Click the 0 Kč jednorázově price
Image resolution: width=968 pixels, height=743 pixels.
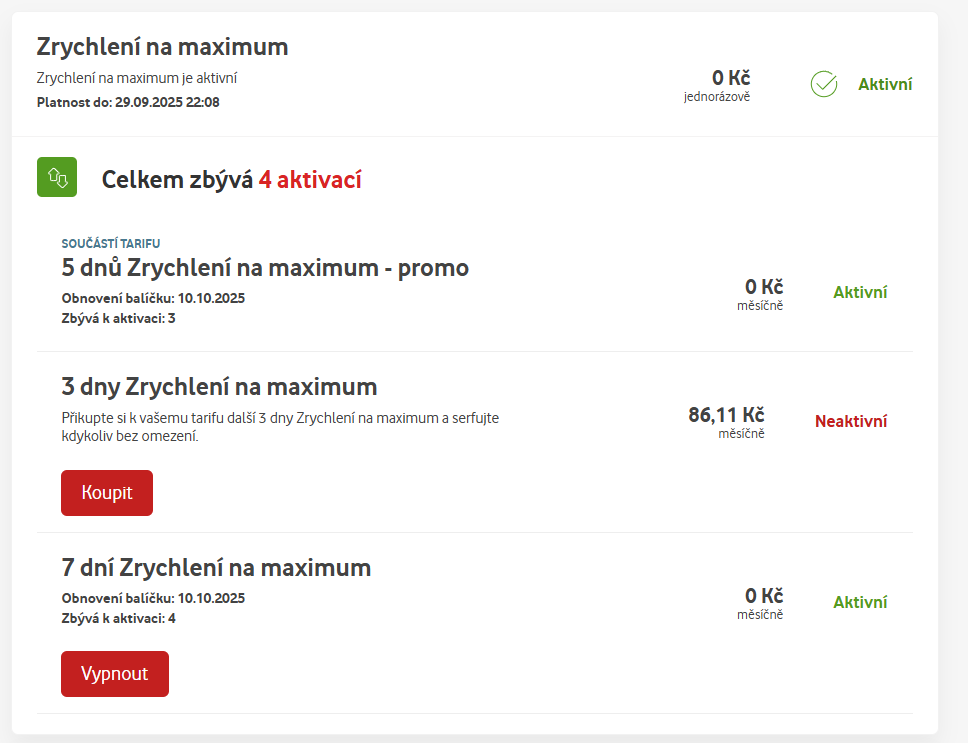point(730,78)
